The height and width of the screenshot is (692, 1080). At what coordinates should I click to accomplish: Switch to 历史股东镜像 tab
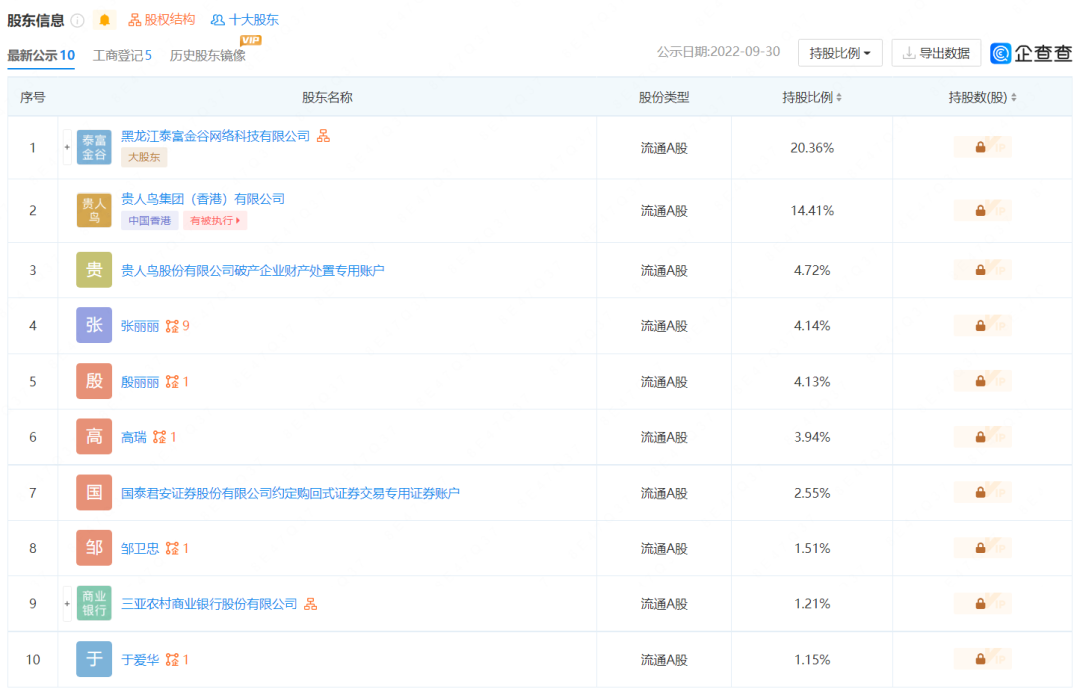(x=207, y=55)
